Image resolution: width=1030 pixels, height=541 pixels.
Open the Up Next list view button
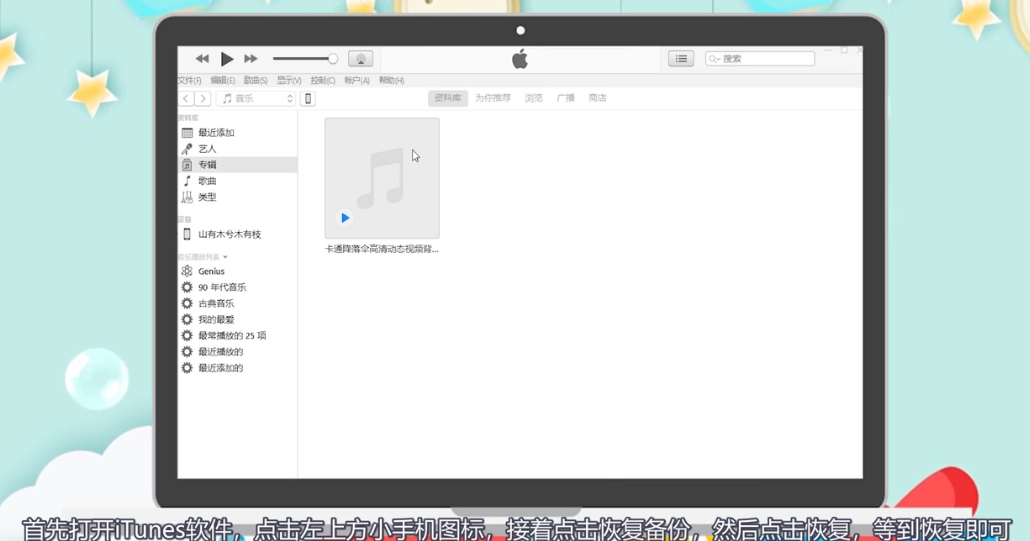coord(681,58)
